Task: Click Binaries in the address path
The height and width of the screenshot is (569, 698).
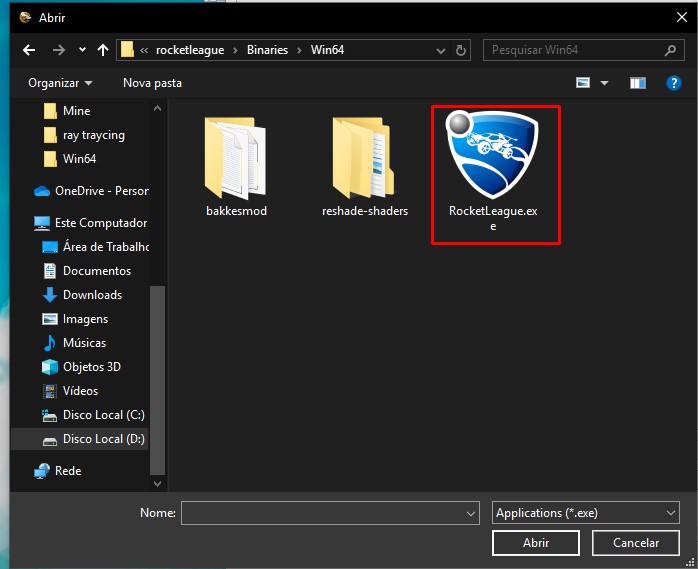Action: pos(268,50)
